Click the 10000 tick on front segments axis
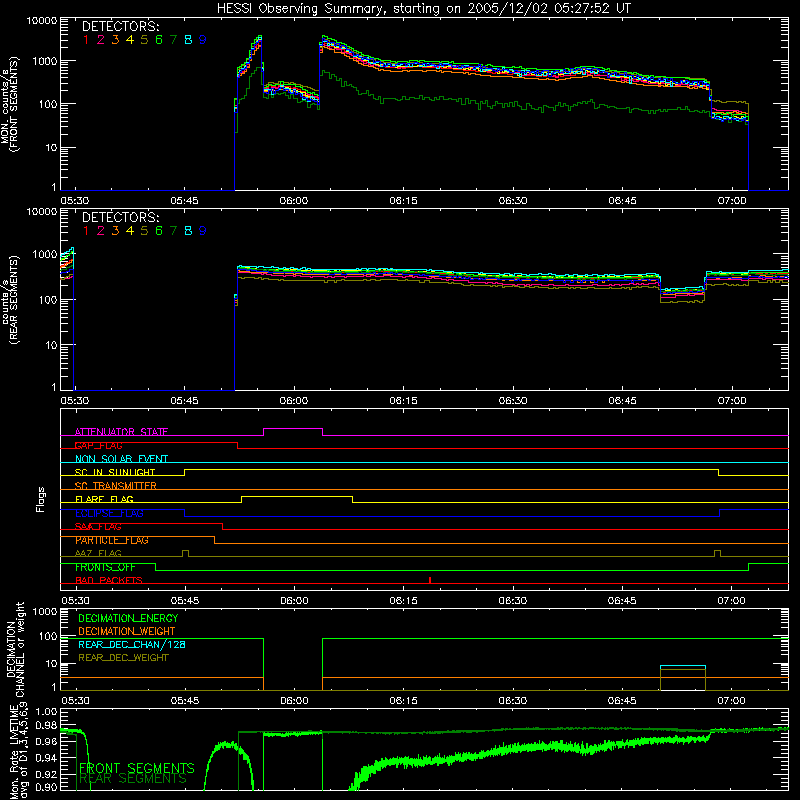800x800 pixels. 42,20
